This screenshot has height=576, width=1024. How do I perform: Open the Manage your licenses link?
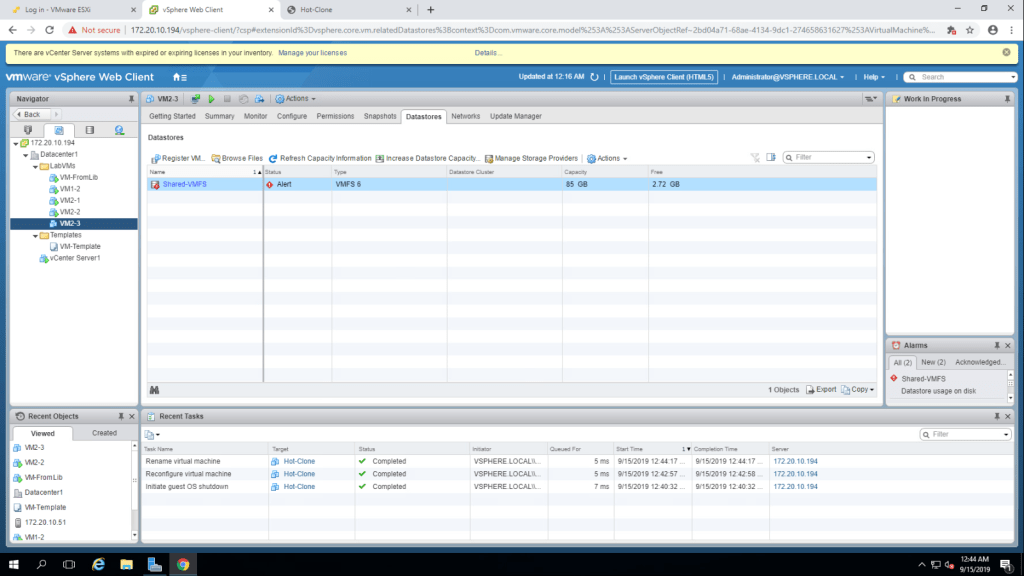312,52
